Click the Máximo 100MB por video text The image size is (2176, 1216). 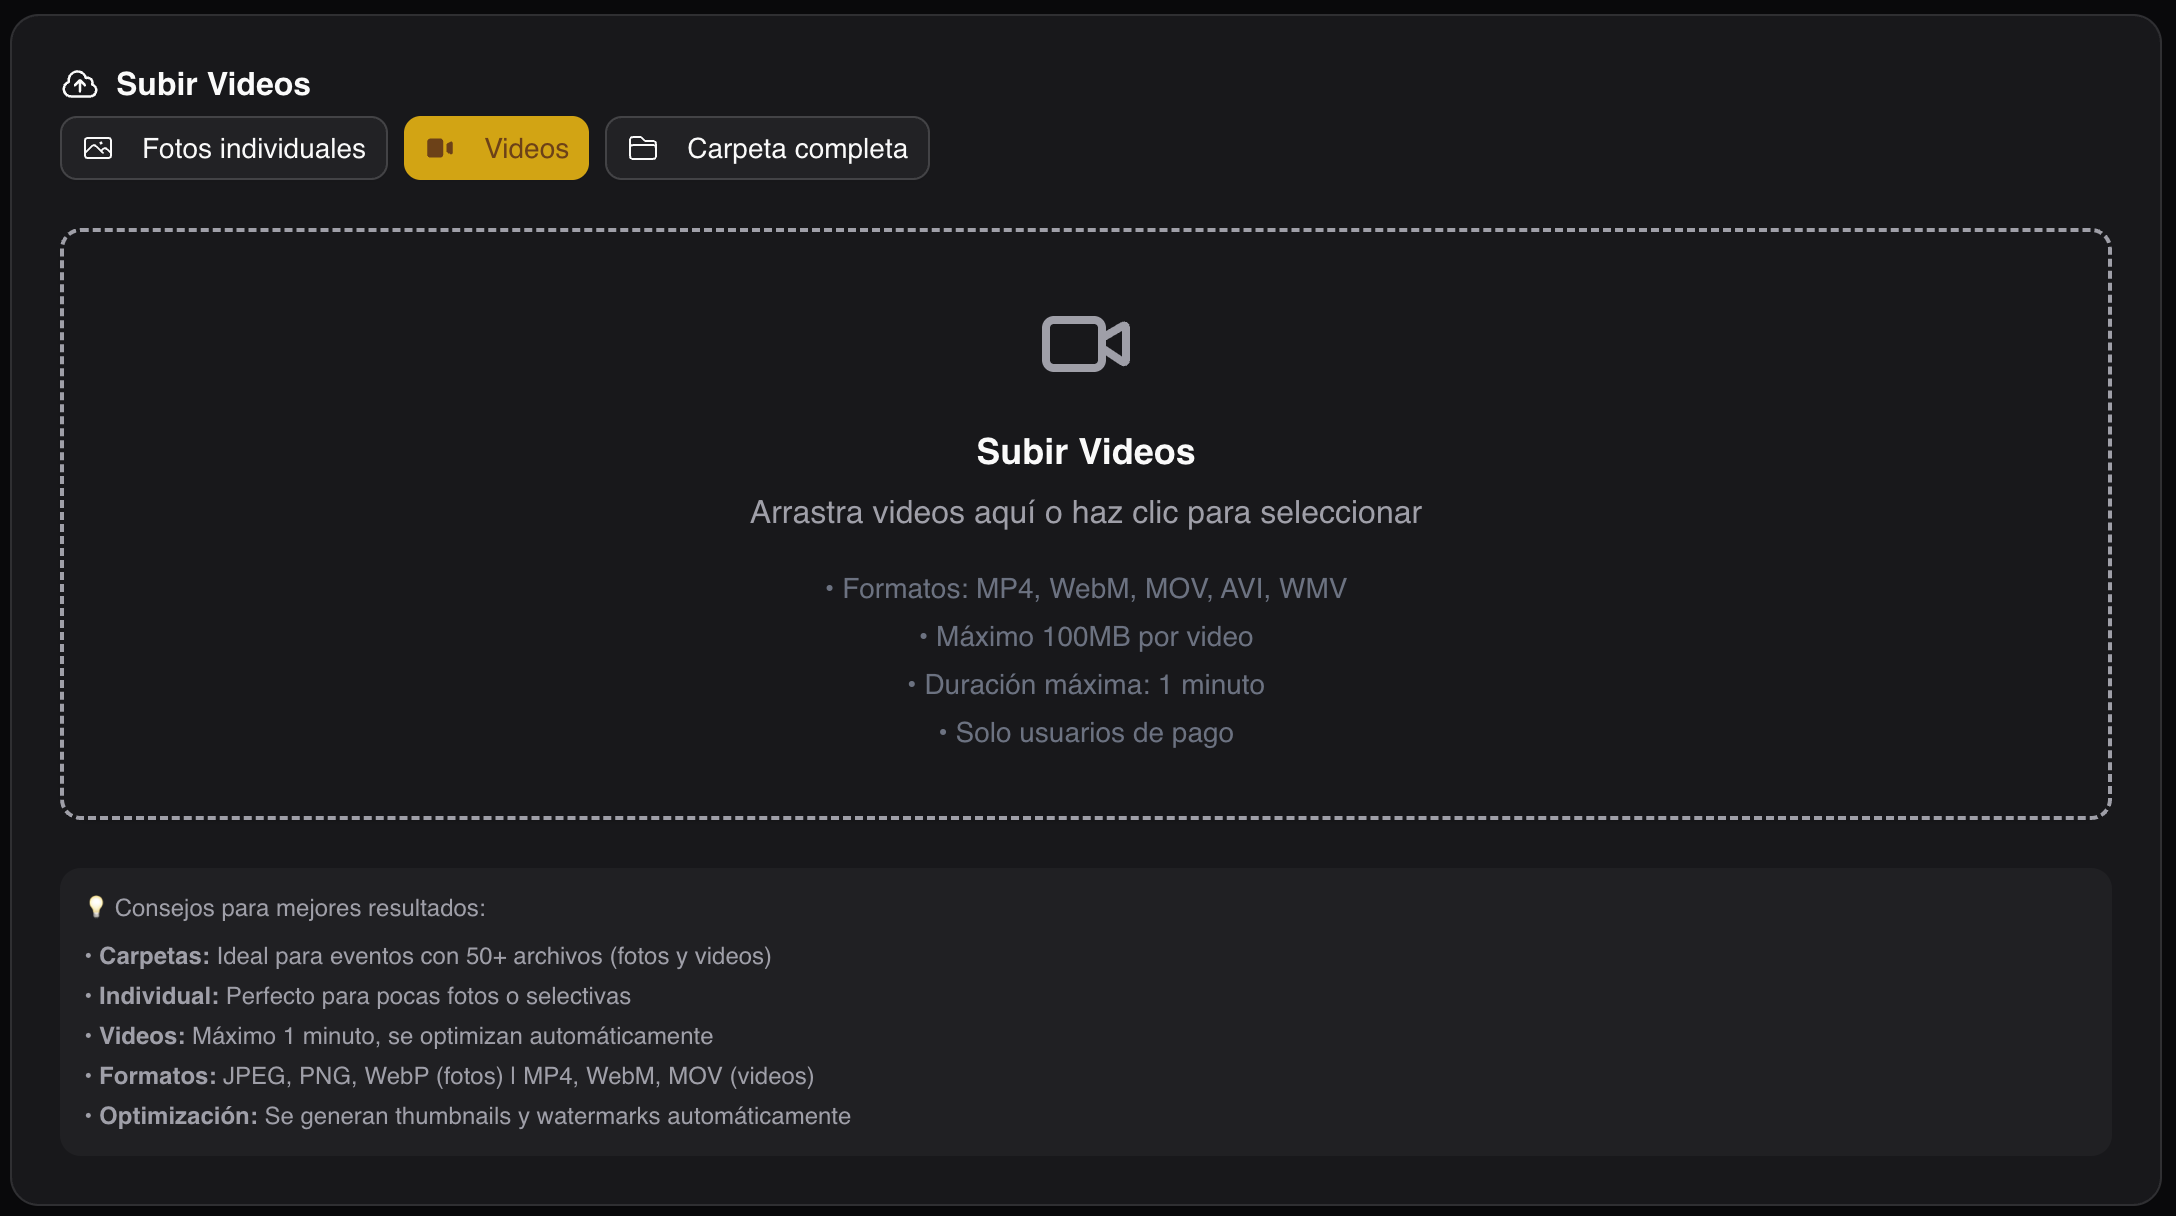[x=1085, y=636]
